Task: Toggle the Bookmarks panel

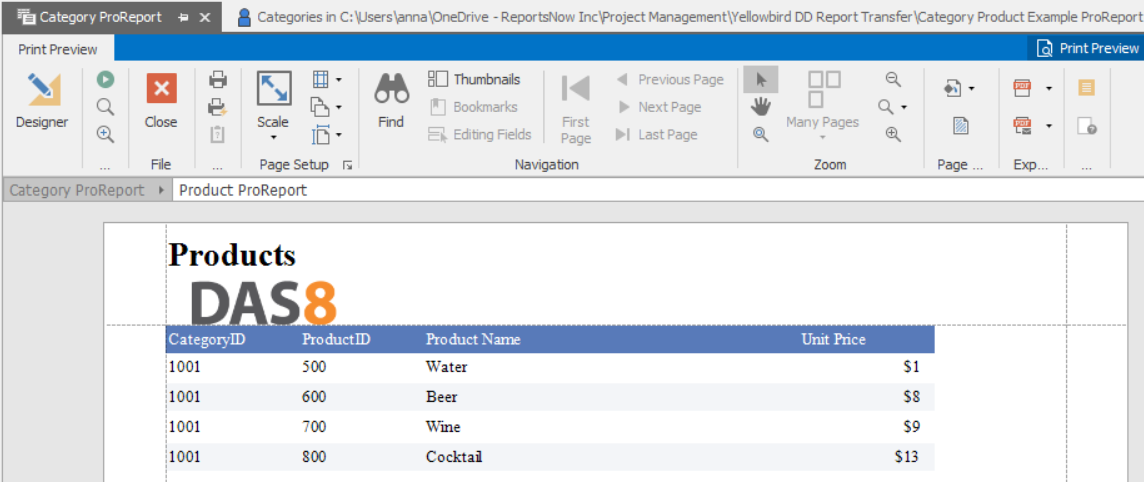Action: 473,107
